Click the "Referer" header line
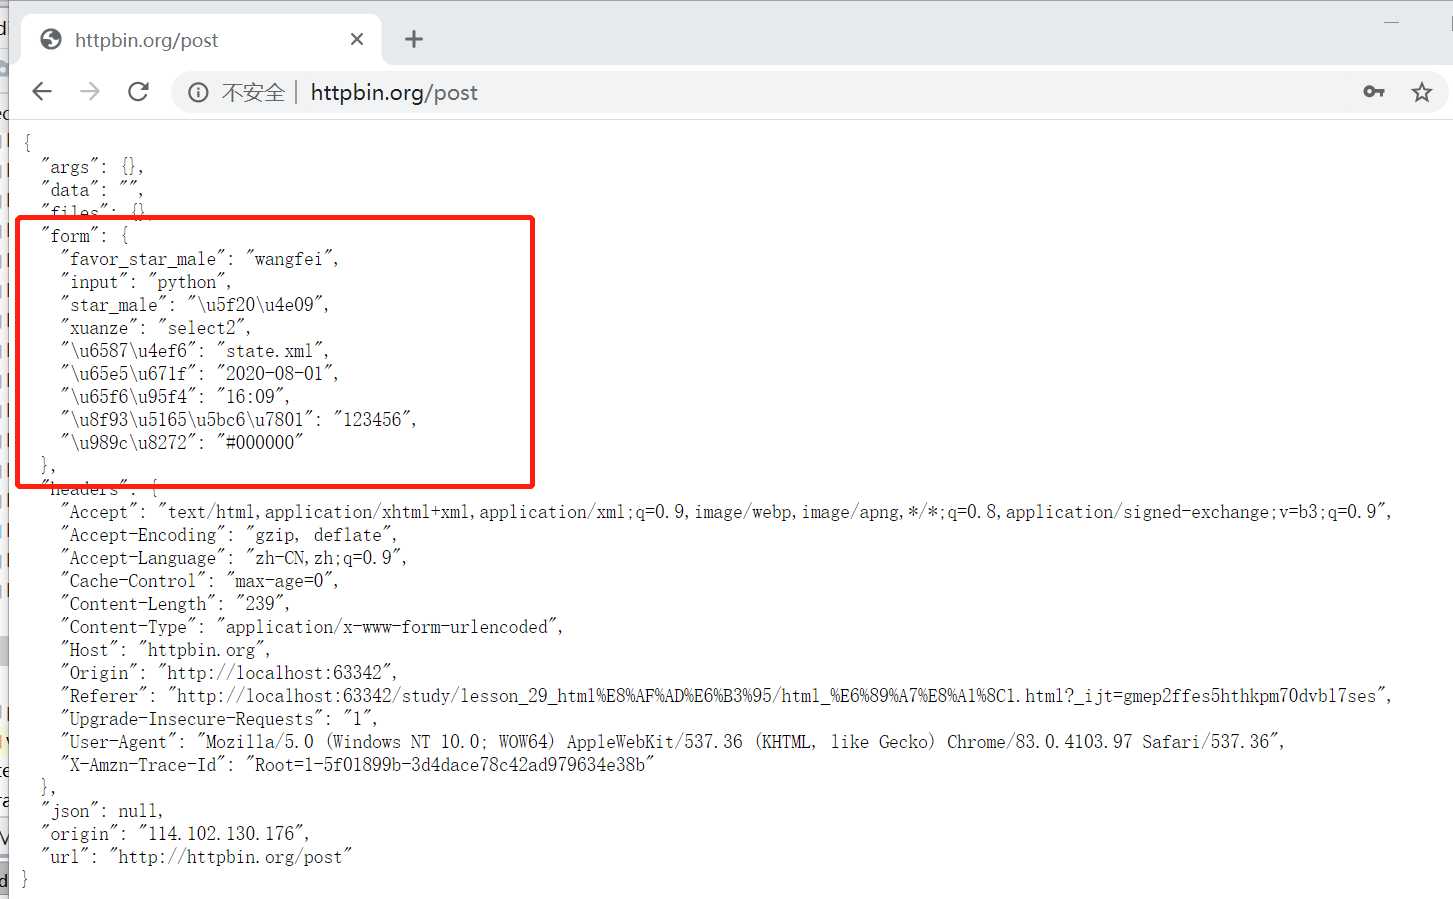 click(x=726, y=696)
